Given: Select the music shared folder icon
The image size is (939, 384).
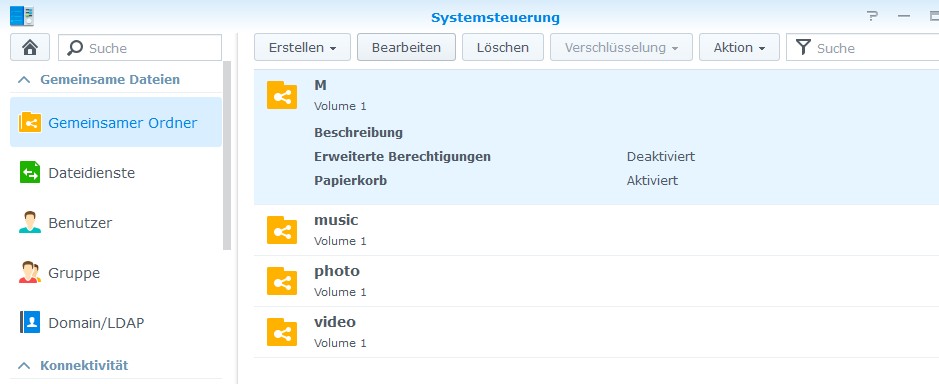Looking at the screenshot, I should (x=282, y=229).
